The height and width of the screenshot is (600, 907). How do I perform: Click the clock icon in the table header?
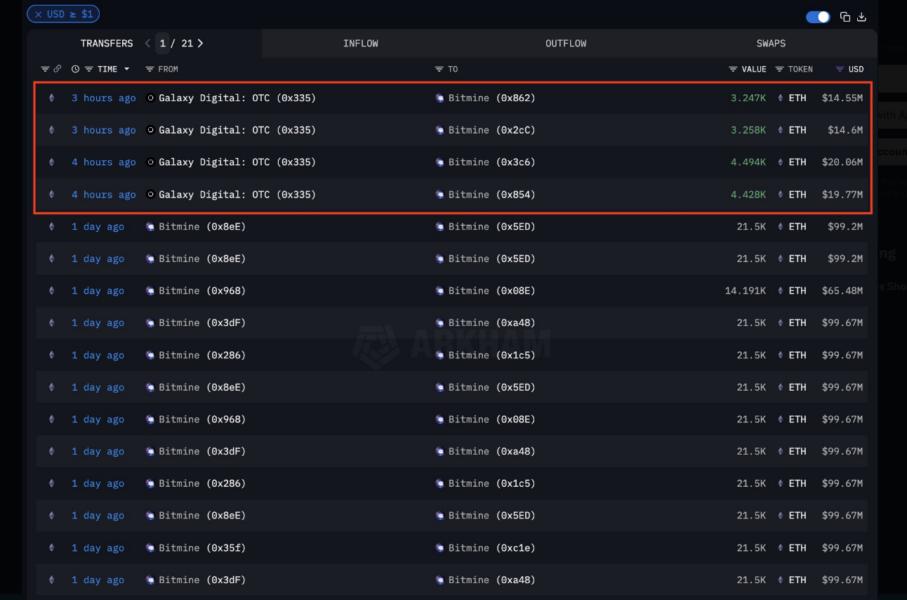[x=75, y=69]
